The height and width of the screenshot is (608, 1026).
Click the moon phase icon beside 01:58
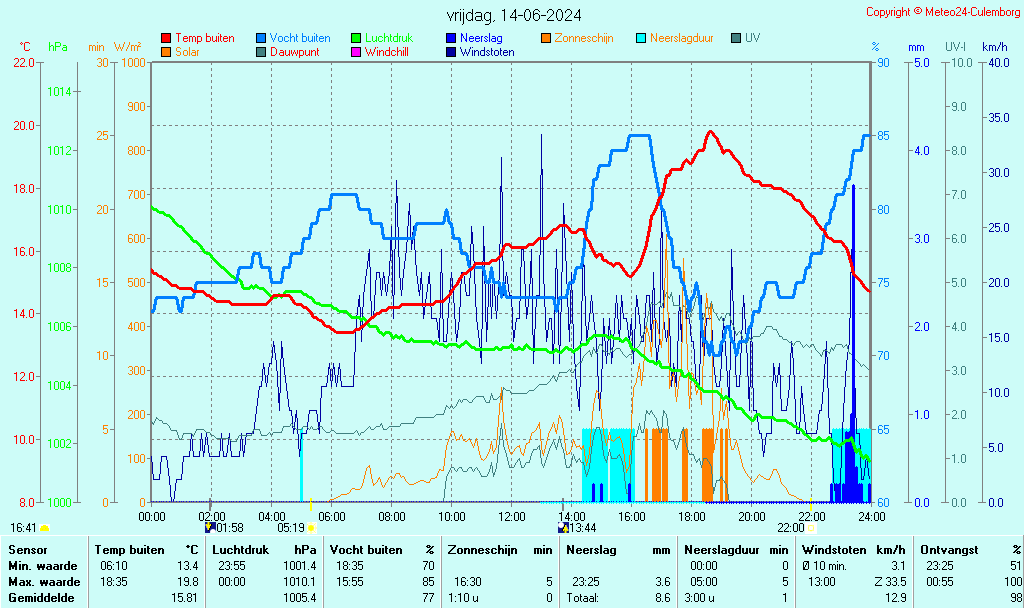(210, 526)
